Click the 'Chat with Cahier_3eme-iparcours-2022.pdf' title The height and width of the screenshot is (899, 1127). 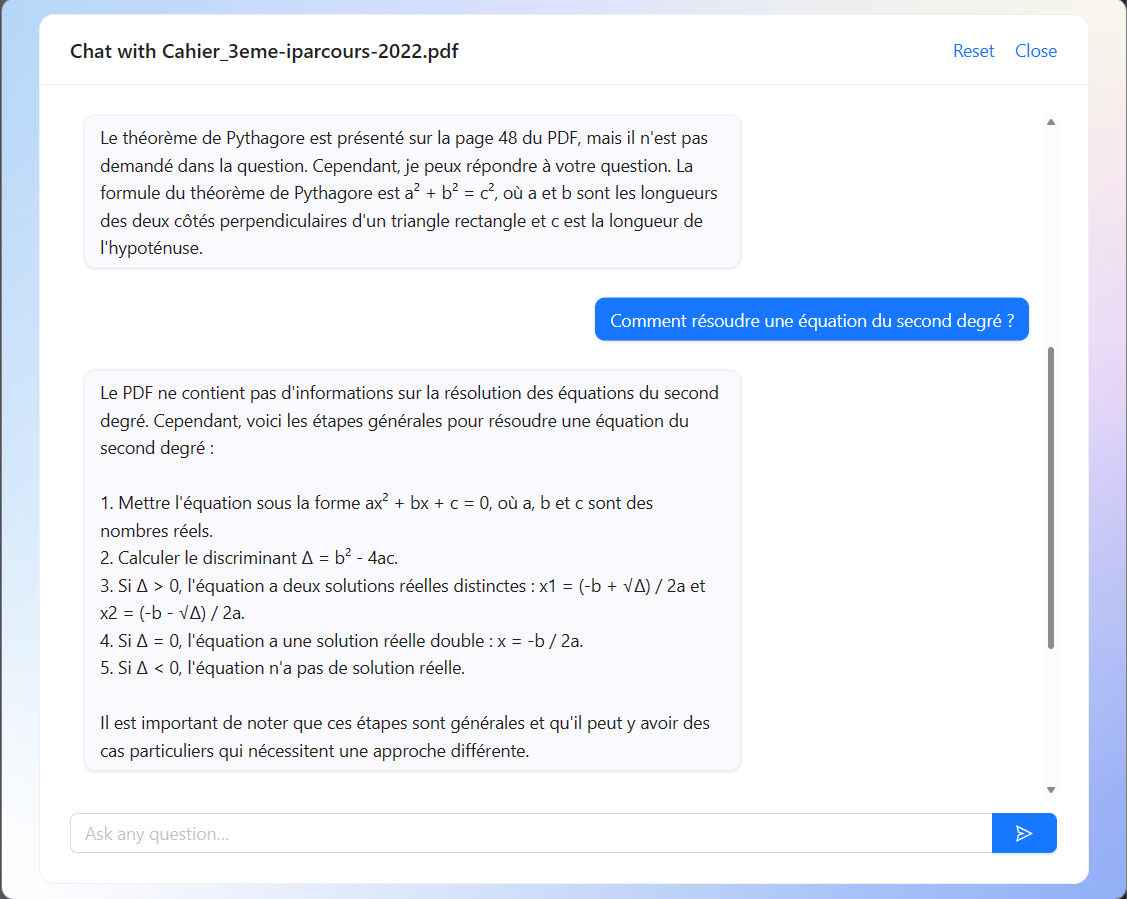[x=264, y=51]
